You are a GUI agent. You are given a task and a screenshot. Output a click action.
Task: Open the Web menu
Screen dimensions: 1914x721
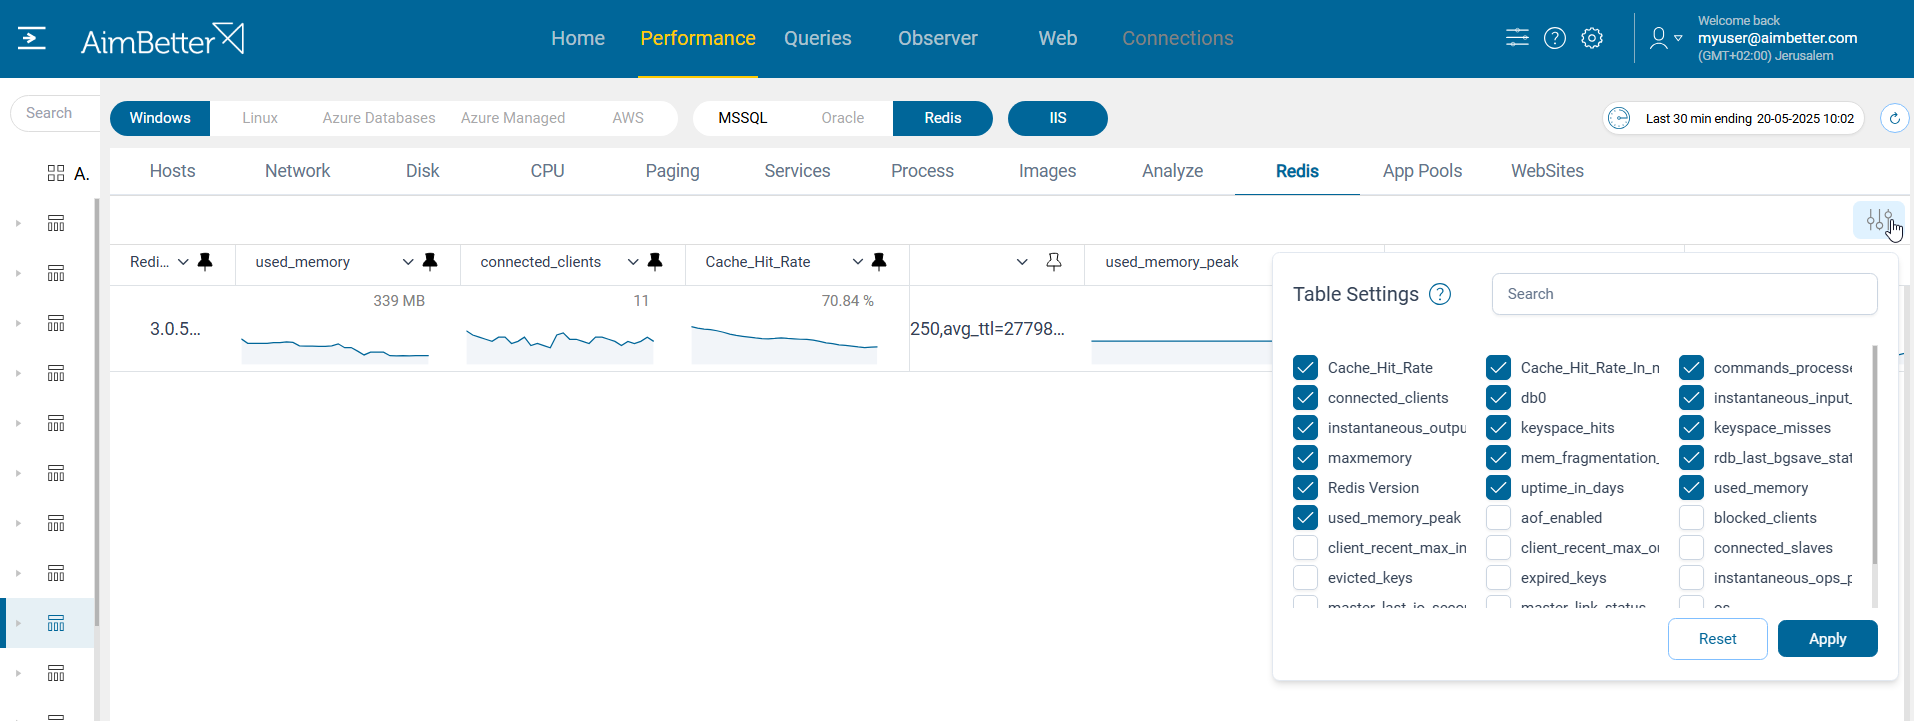tap(1058, 38)
